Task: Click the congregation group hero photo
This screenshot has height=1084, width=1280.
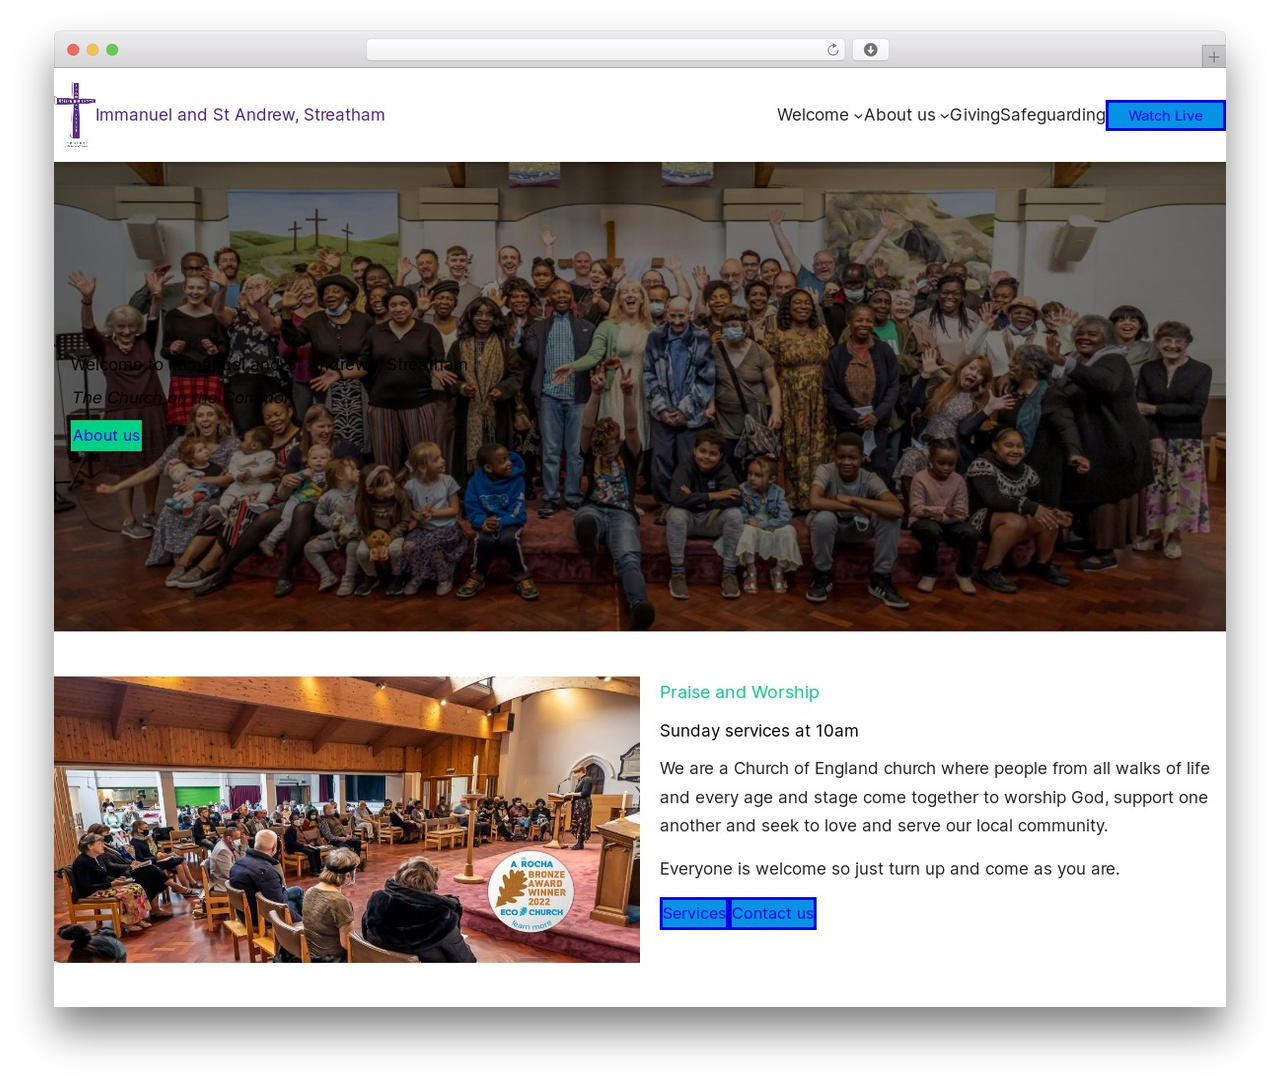Action: [x=640, y=397]
